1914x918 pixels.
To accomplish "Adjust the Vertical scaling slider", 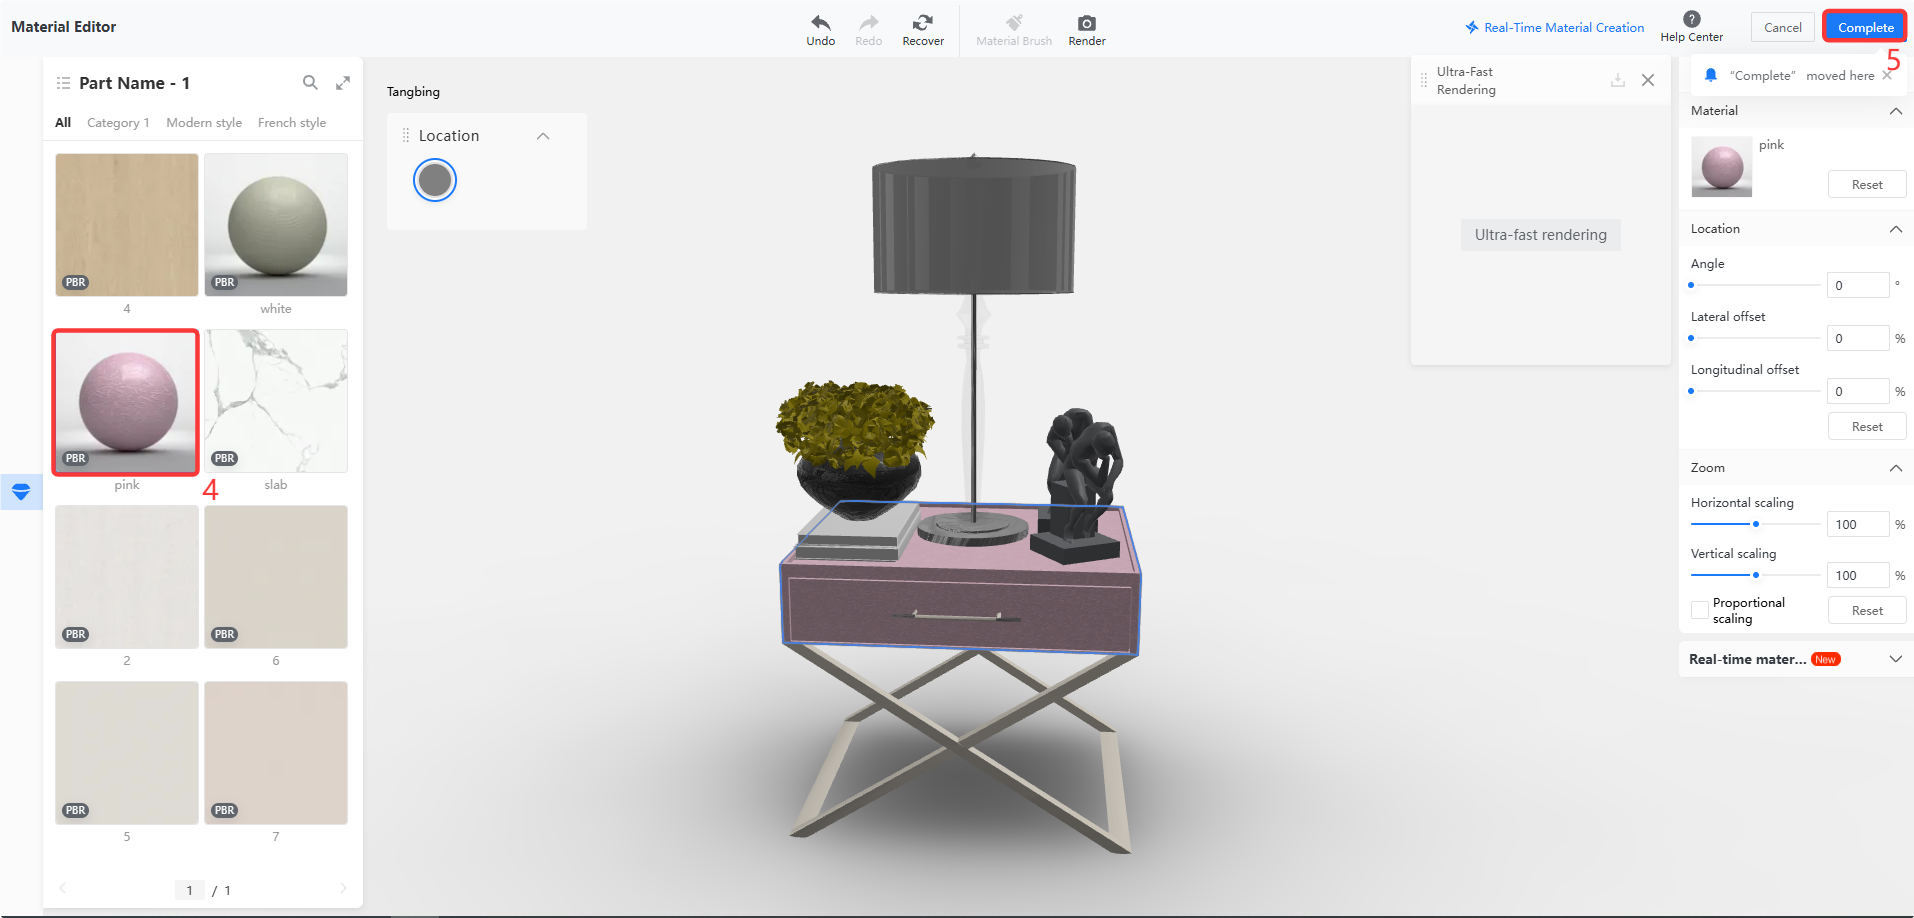I will [1755, 575].
